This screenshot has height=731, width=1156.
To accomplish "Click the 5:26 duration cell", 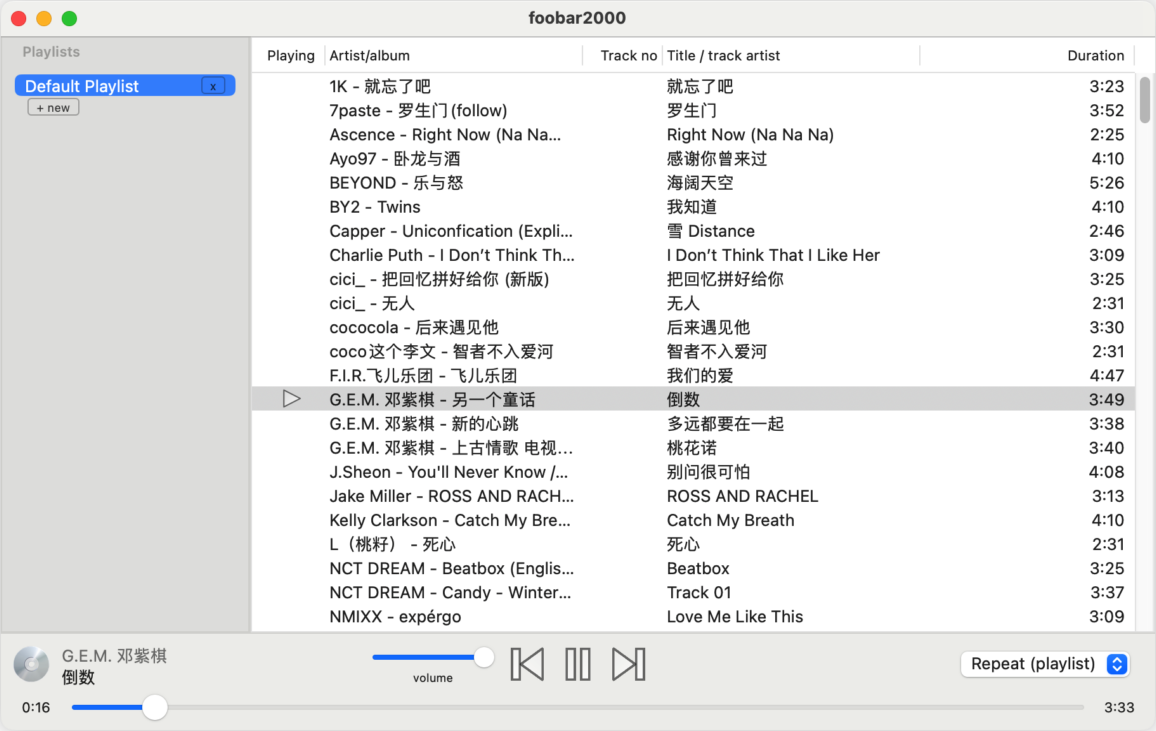I will (1107, 183).
